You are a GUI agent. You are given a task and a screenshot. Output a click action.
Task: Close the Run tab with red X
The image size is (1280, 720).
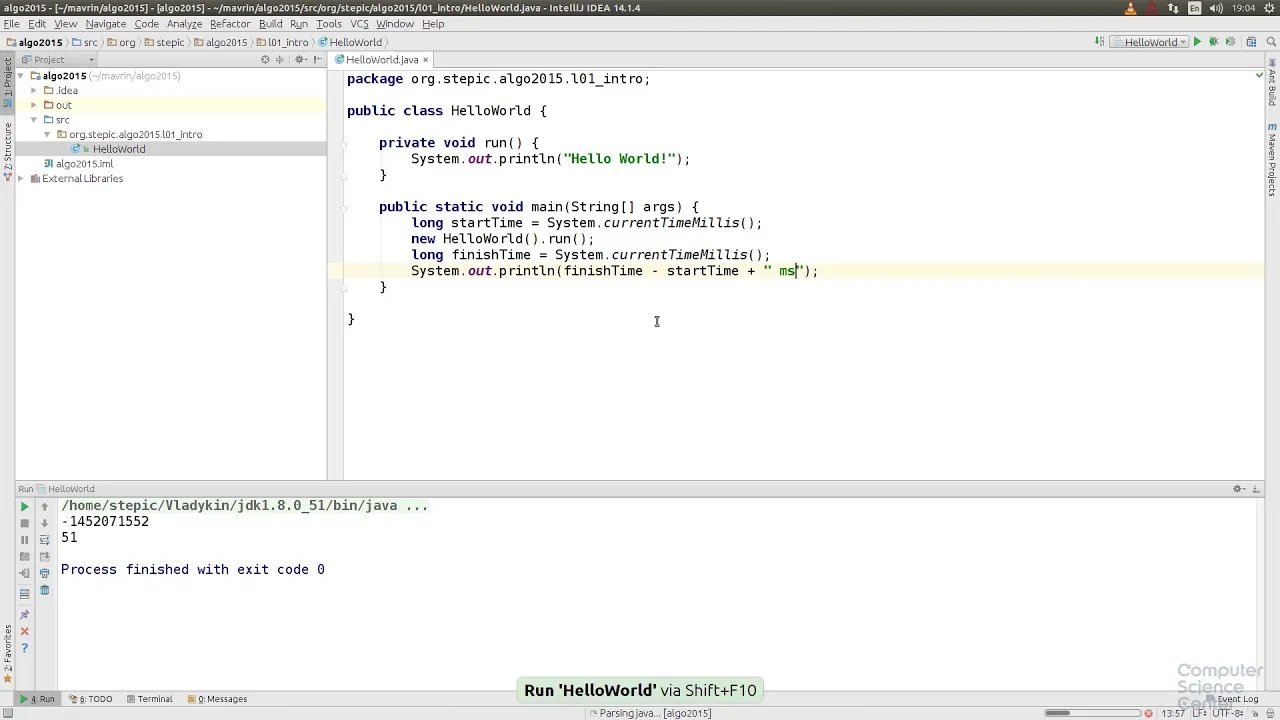click(25, 631)
